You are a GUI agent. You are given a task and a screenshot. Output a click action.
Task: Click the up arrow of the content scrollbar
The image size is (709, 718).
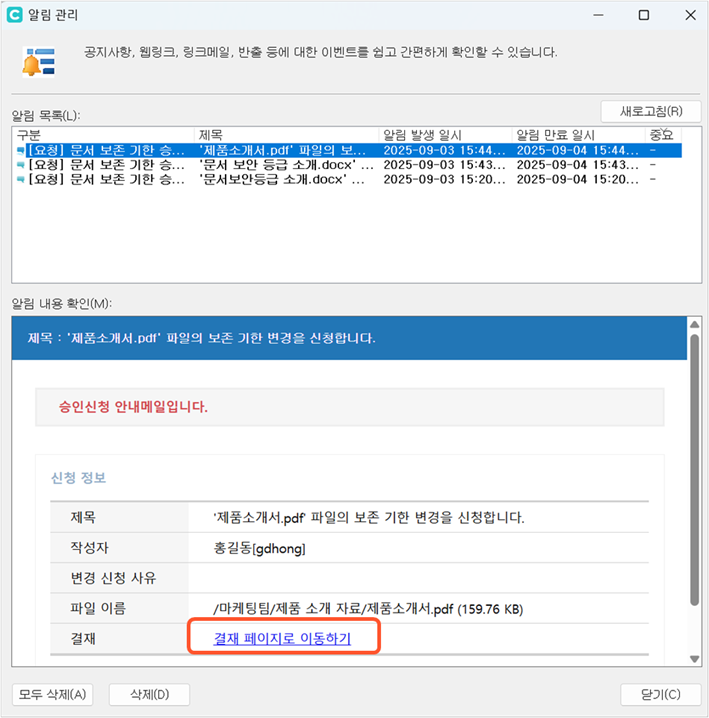coord(694,325)
